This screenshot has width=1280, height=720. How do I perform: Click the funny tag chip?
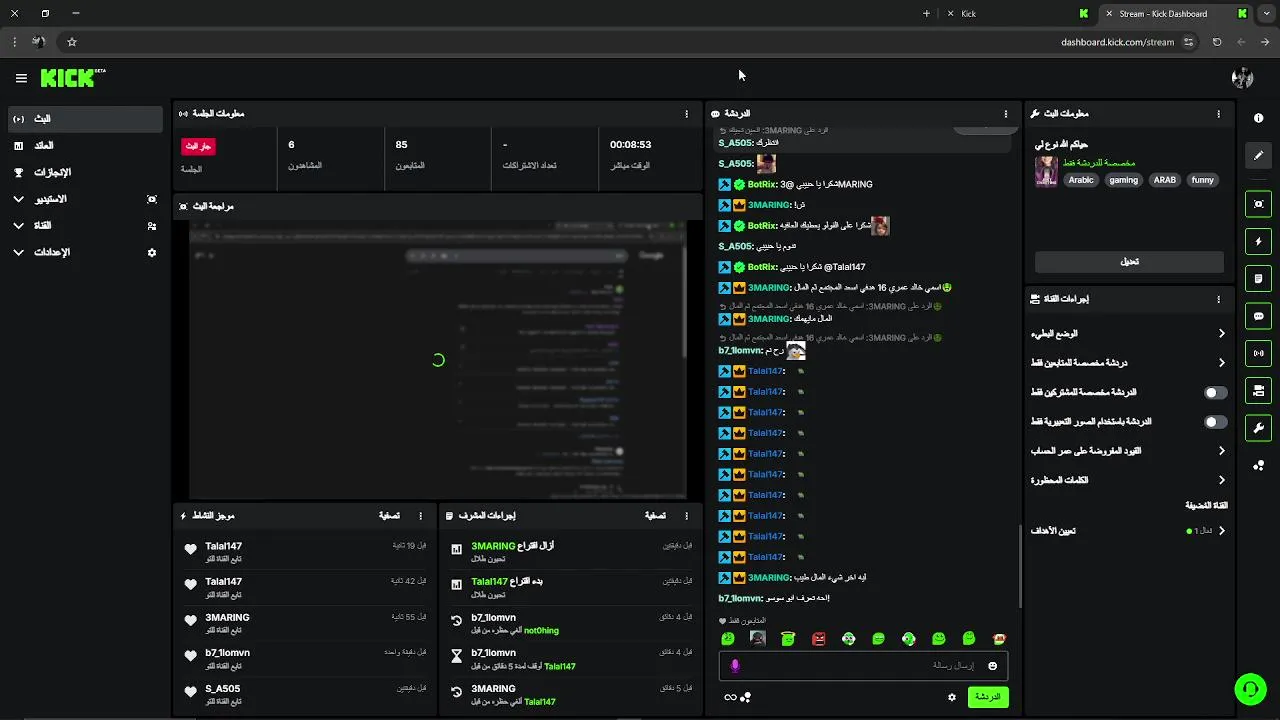click(x=1202, y=180)
